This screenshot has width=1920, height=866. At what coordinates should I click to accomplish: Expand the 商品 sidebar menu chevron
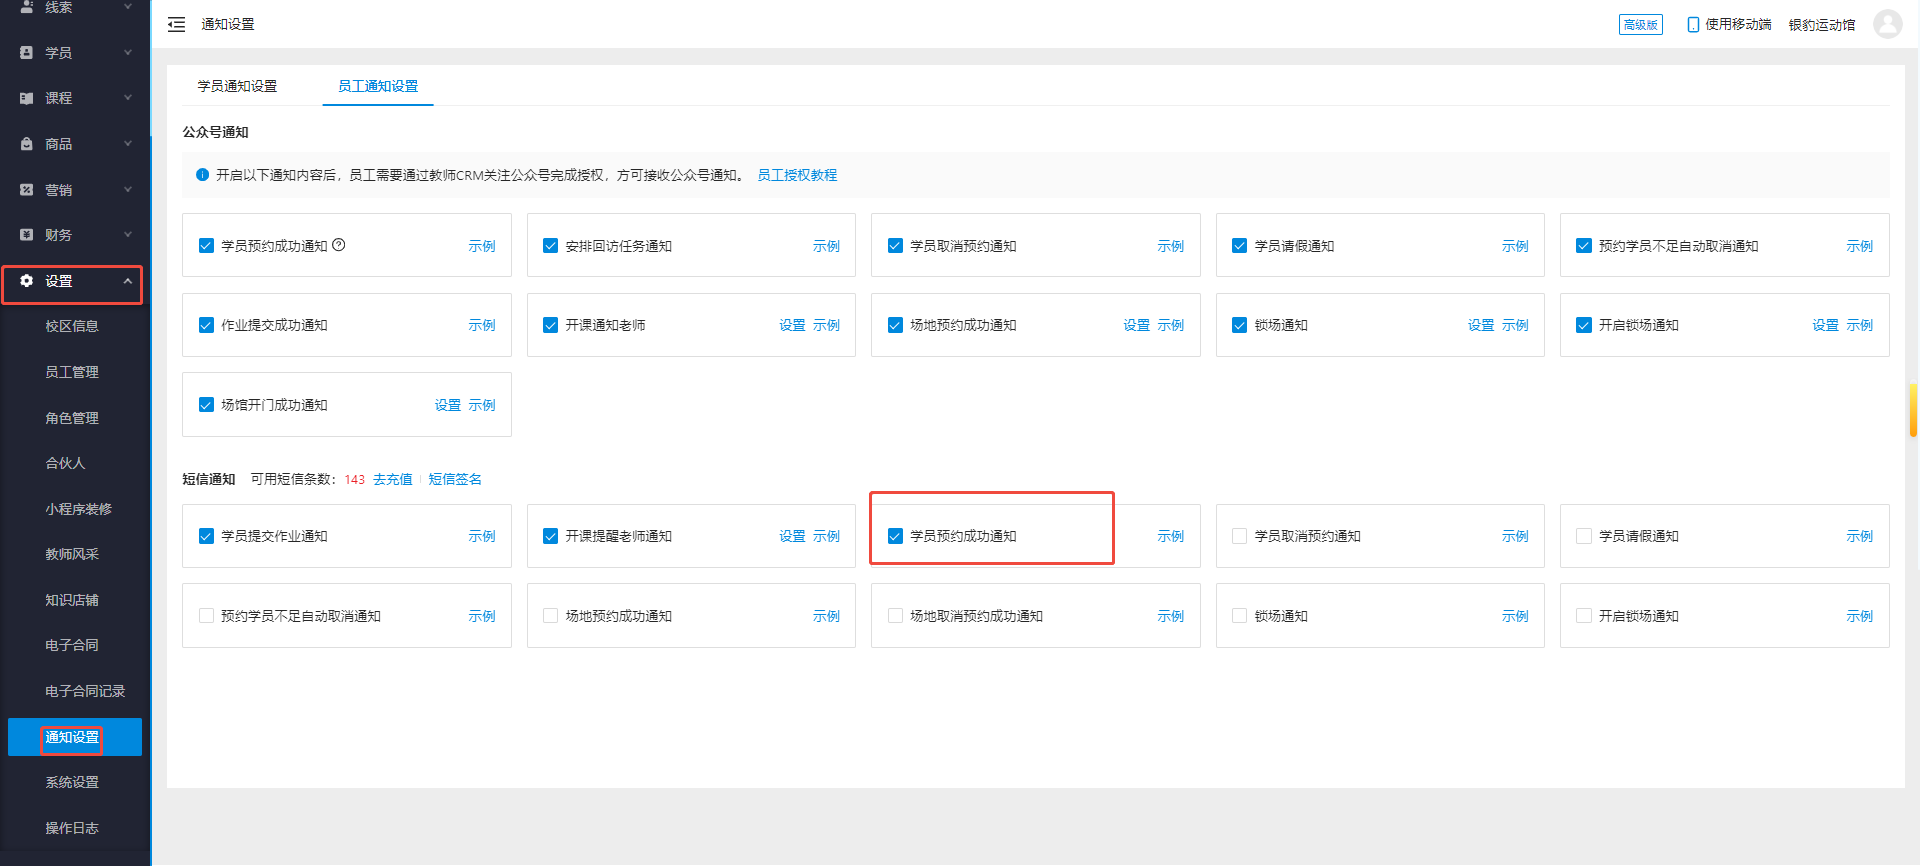pos(128,144)
